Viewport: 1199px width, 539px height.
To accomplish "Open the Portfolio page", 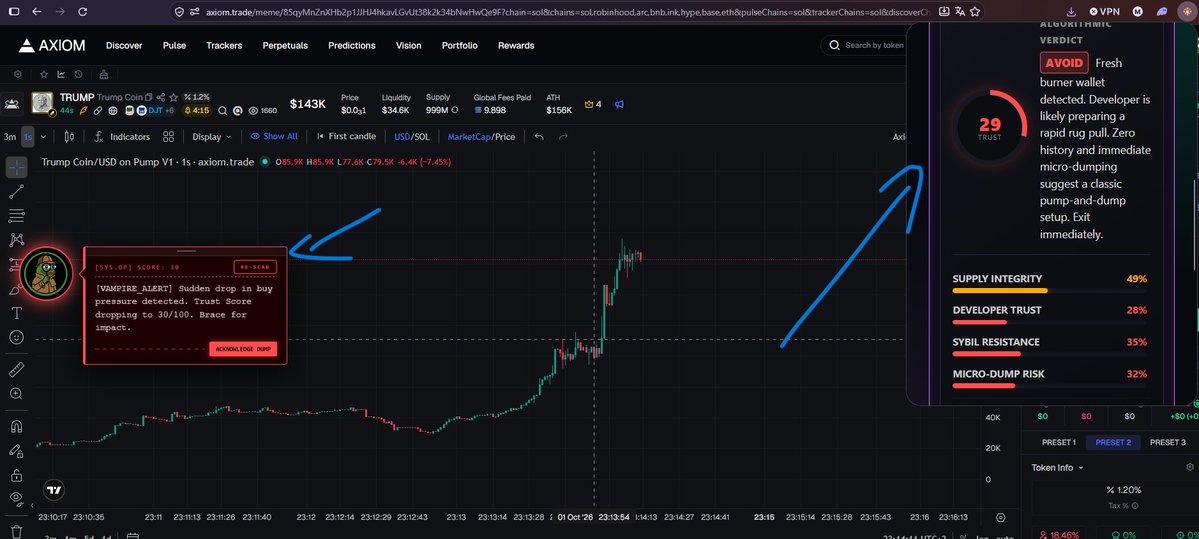I will (x=460, y=45).
